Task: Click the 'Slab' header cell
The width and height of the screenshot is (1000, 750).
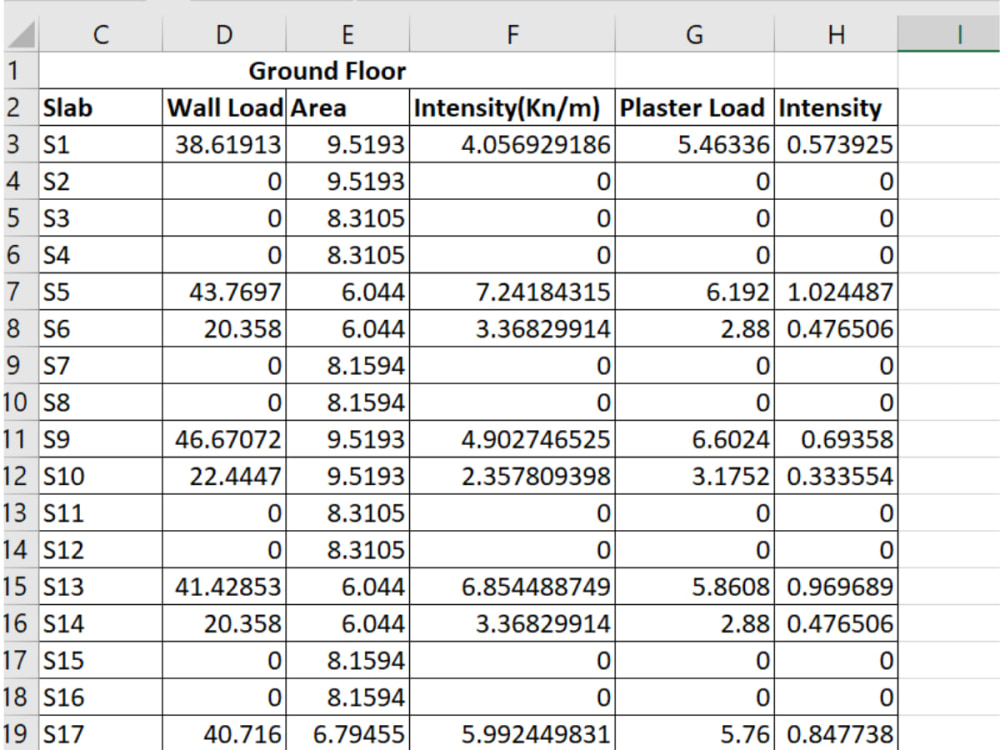Action: coord(101,108)
